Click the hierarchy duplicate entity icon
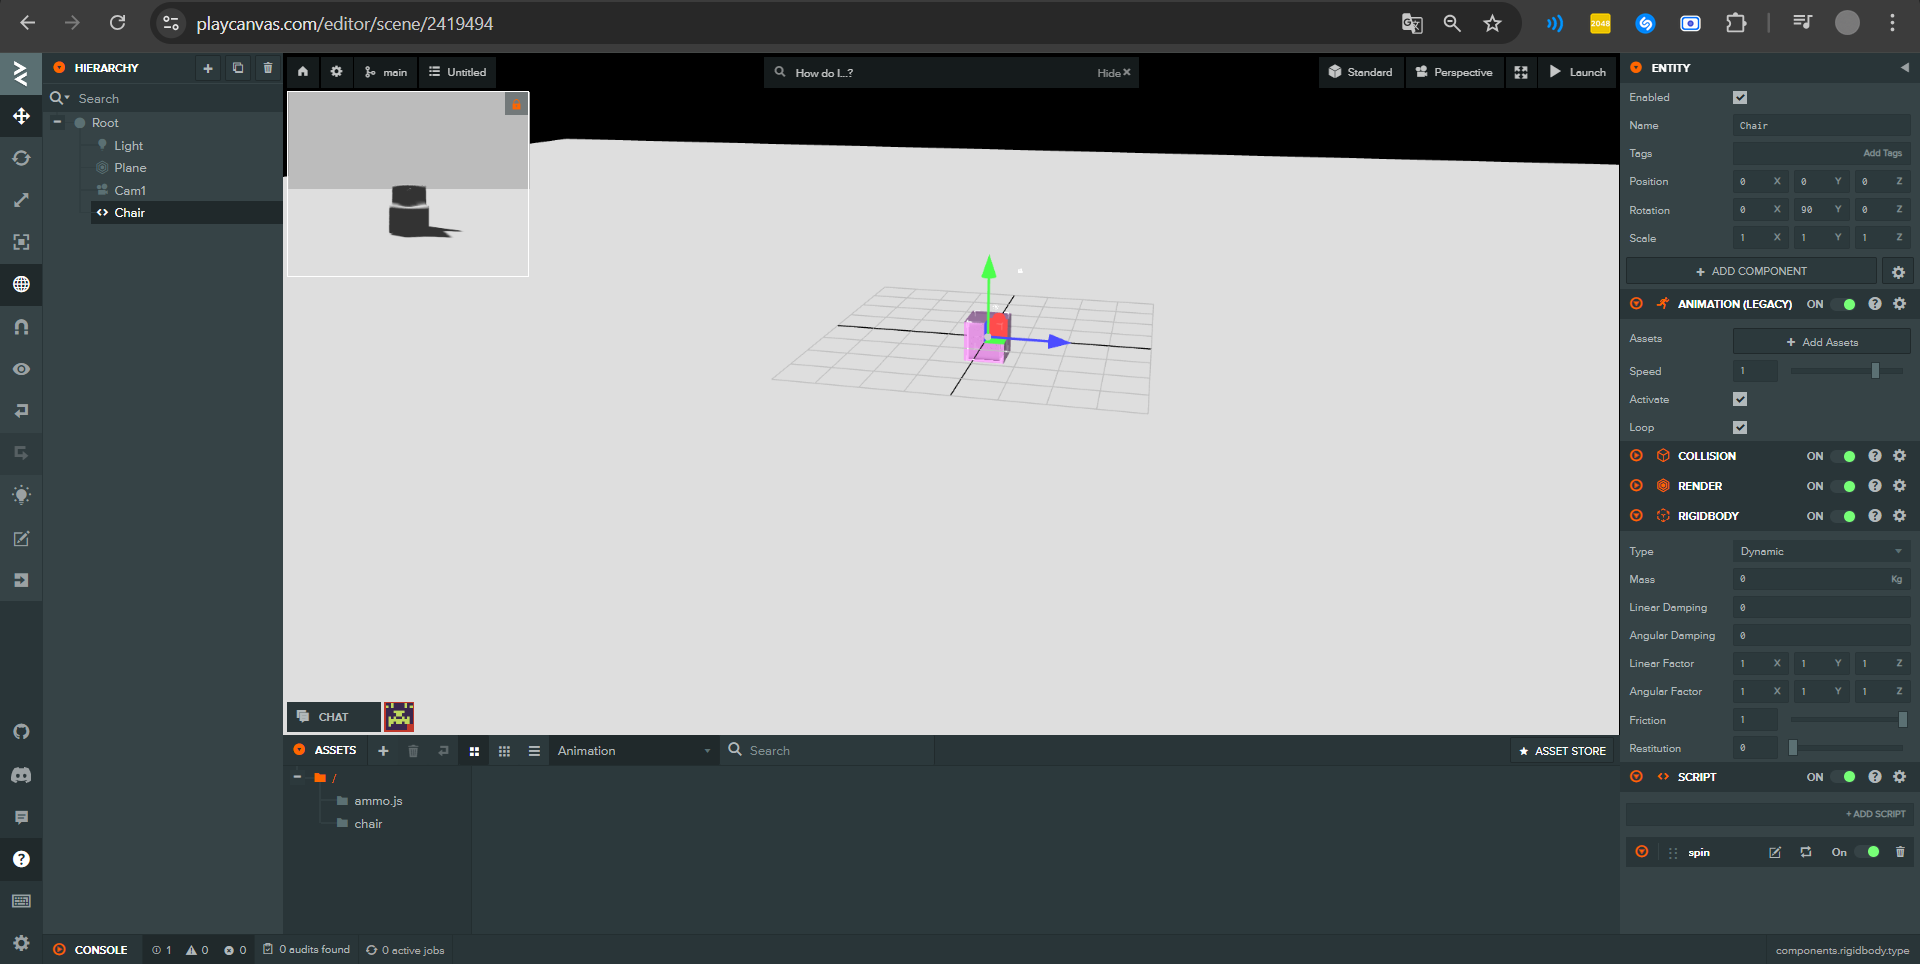This screenshot has width=1920, height=964. point(238,68)
